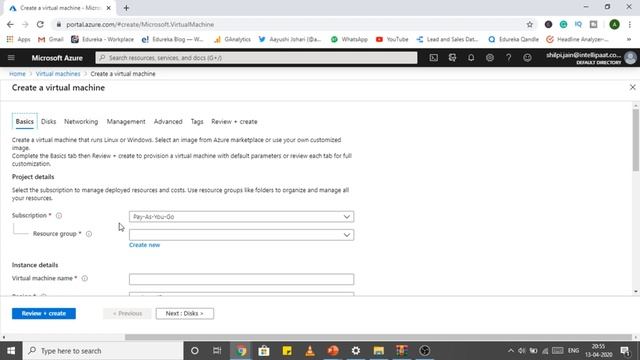Expand the Resource group dropdown
The height and width of the screenshot is (360, 640).
pyautogui.click(x=241, y=235)
